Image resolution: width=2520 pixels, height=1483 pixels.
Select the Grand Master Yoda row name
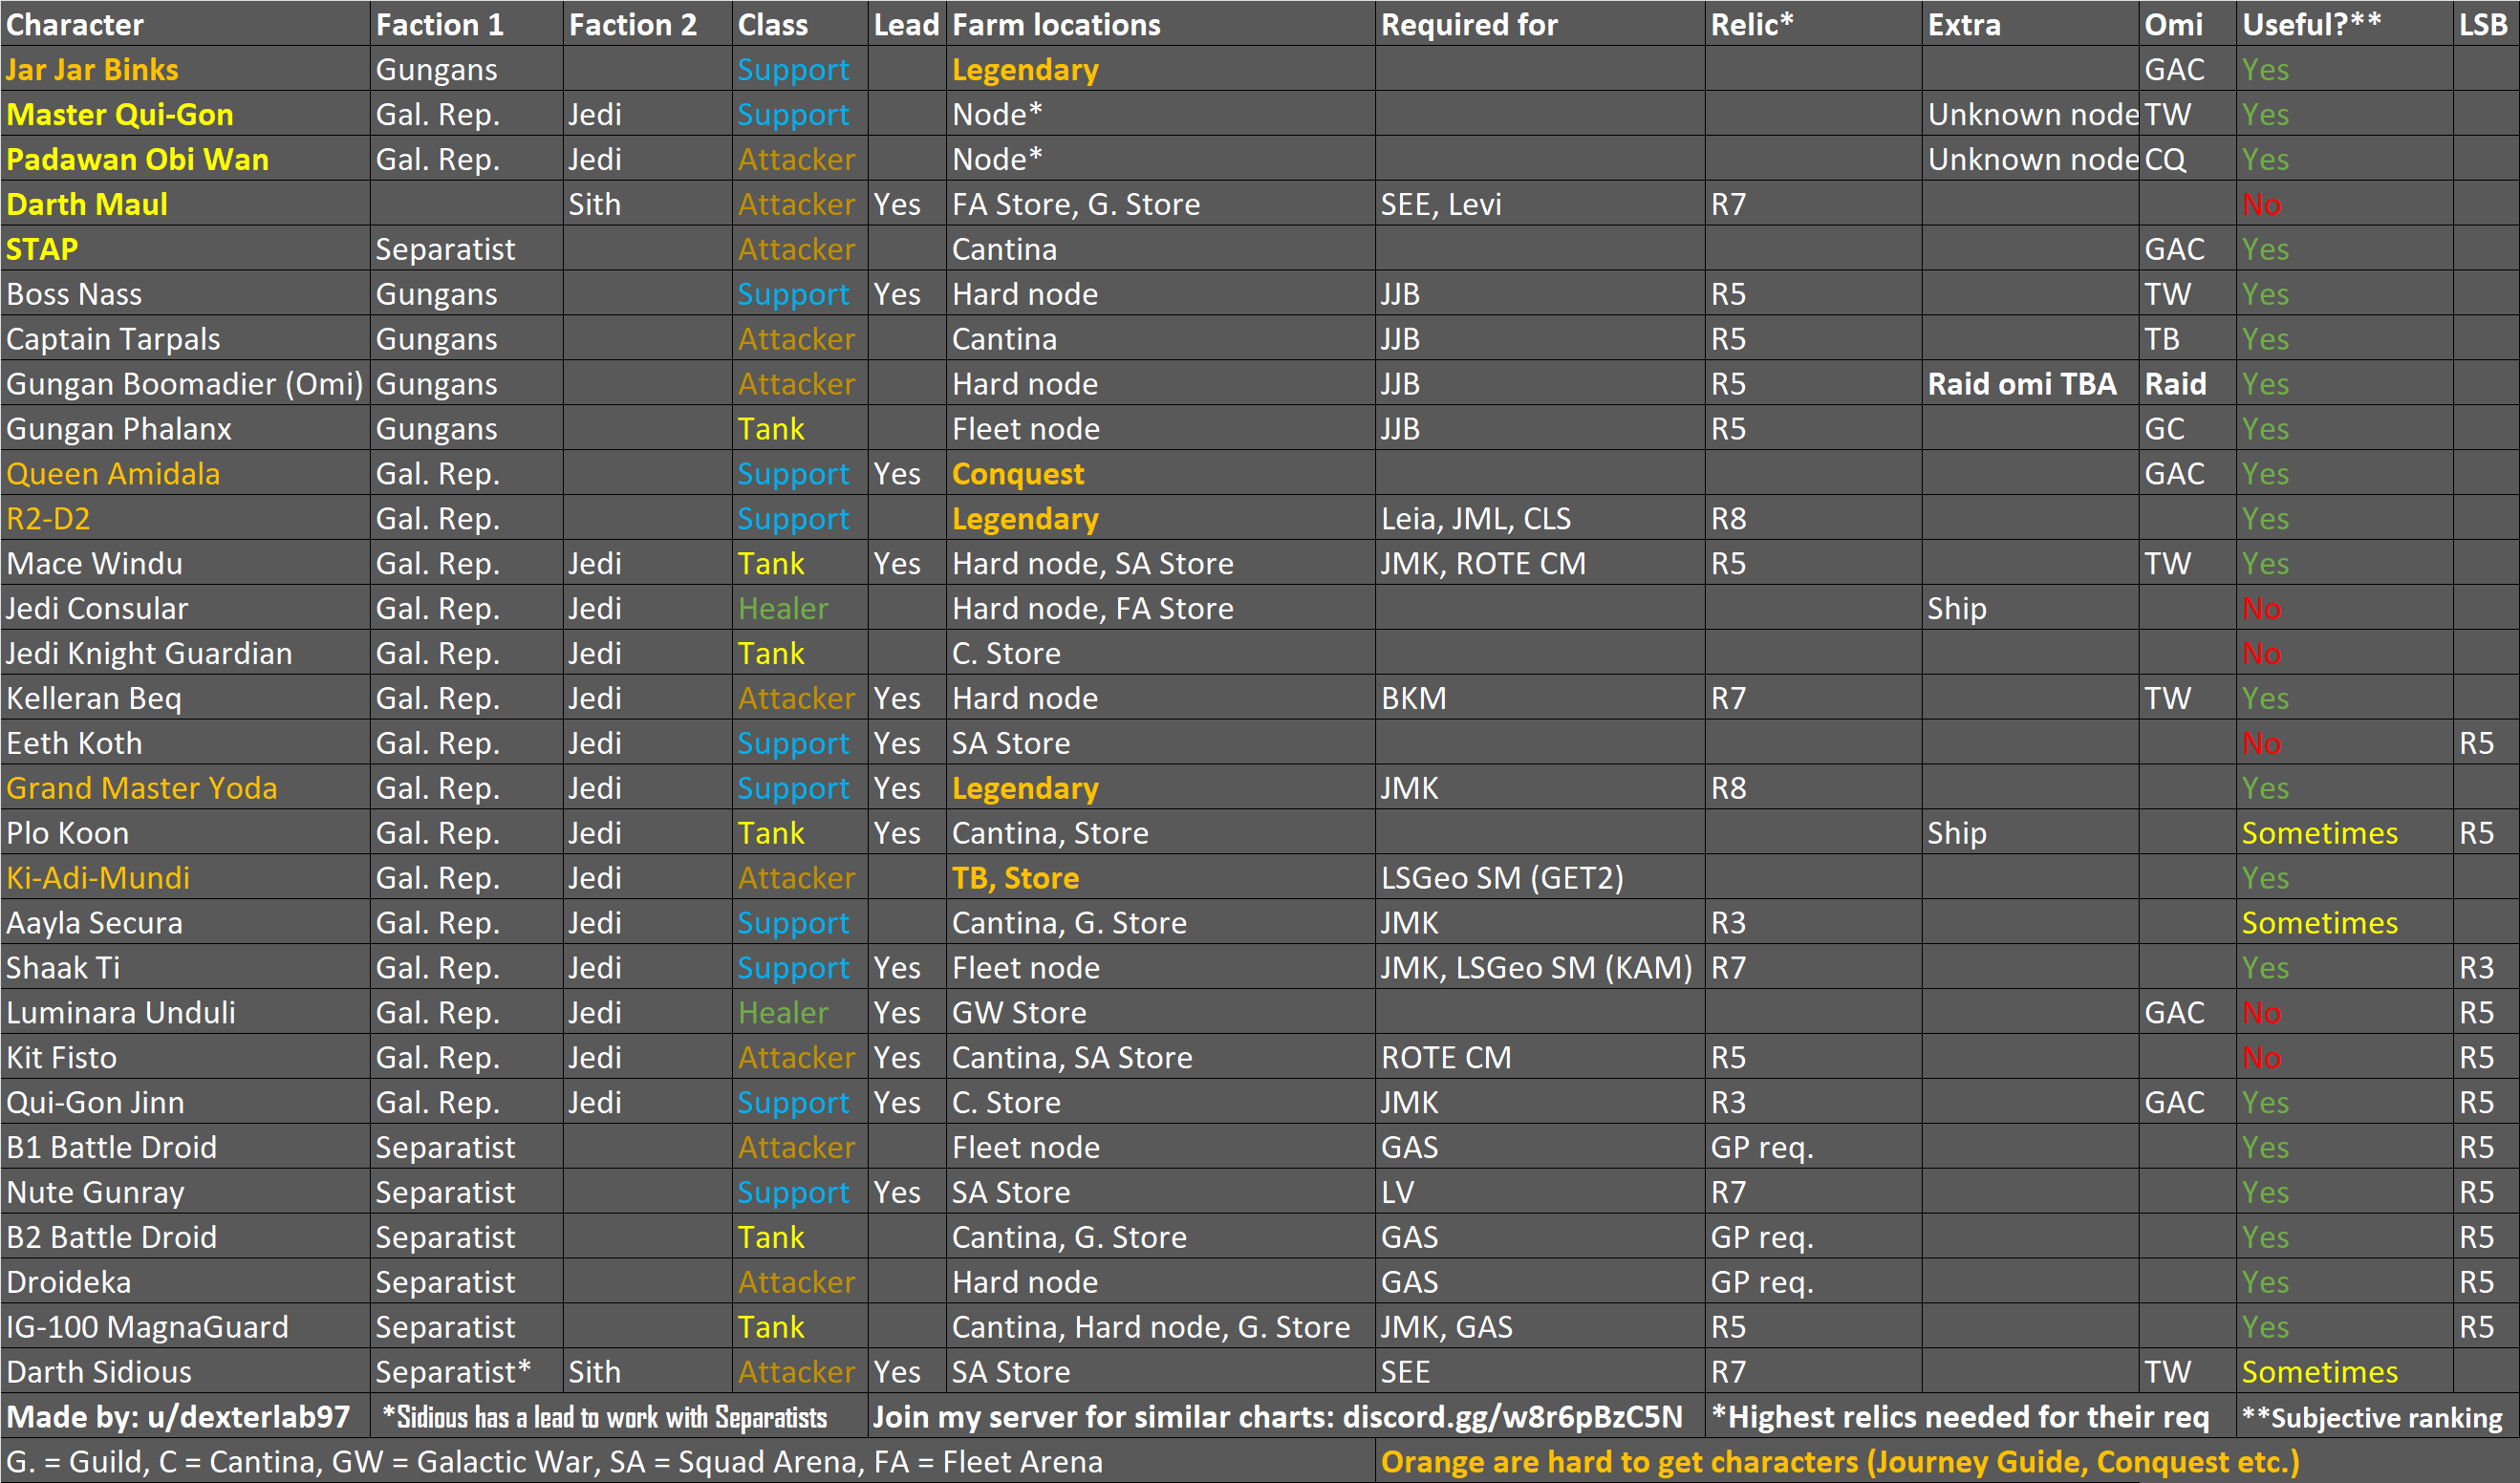pyautogui.click(x=141, y=788)
